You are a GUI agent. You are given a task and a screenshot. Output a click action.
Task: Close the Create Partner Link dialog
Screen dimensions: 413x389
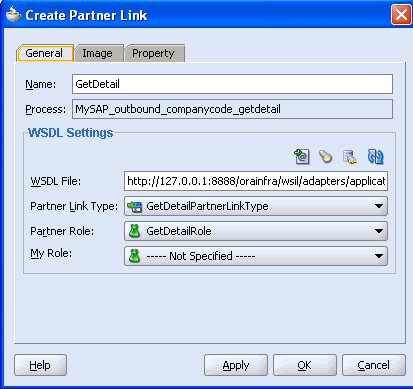click(x=401, y=15)
